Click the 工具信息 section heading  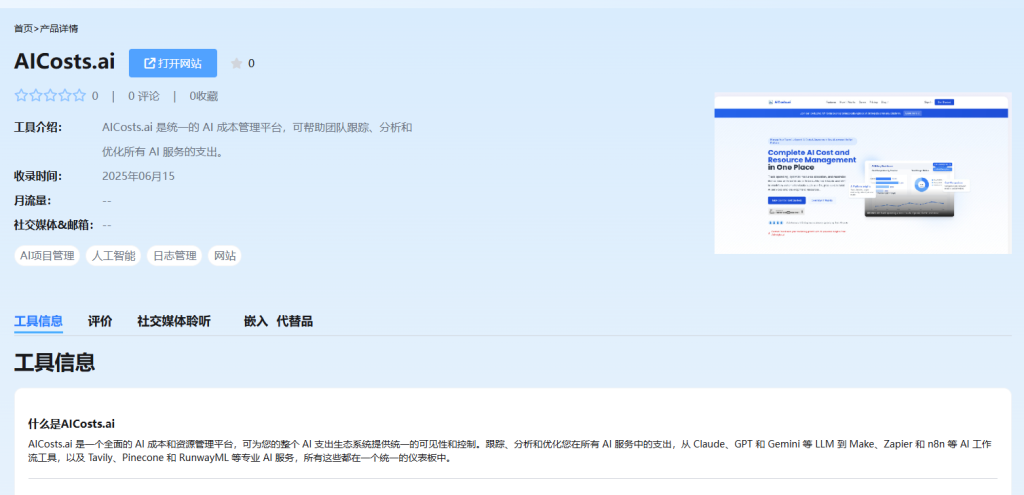[55, 362]
